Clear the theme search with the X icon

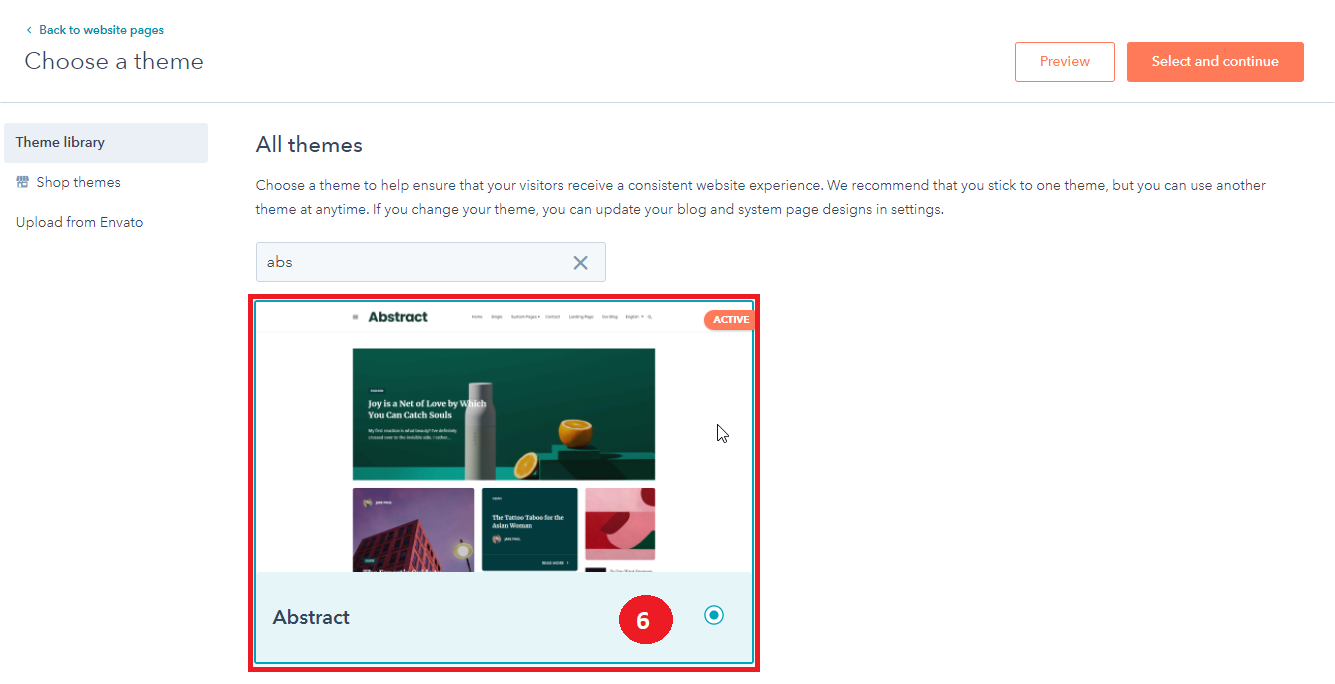tap(580, 262)
